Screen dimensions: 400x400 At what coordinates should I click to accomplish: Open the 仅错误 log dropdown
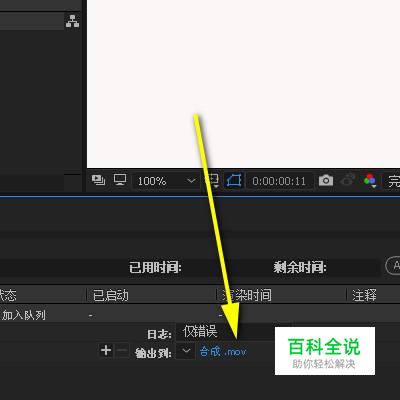pos(233,332)
